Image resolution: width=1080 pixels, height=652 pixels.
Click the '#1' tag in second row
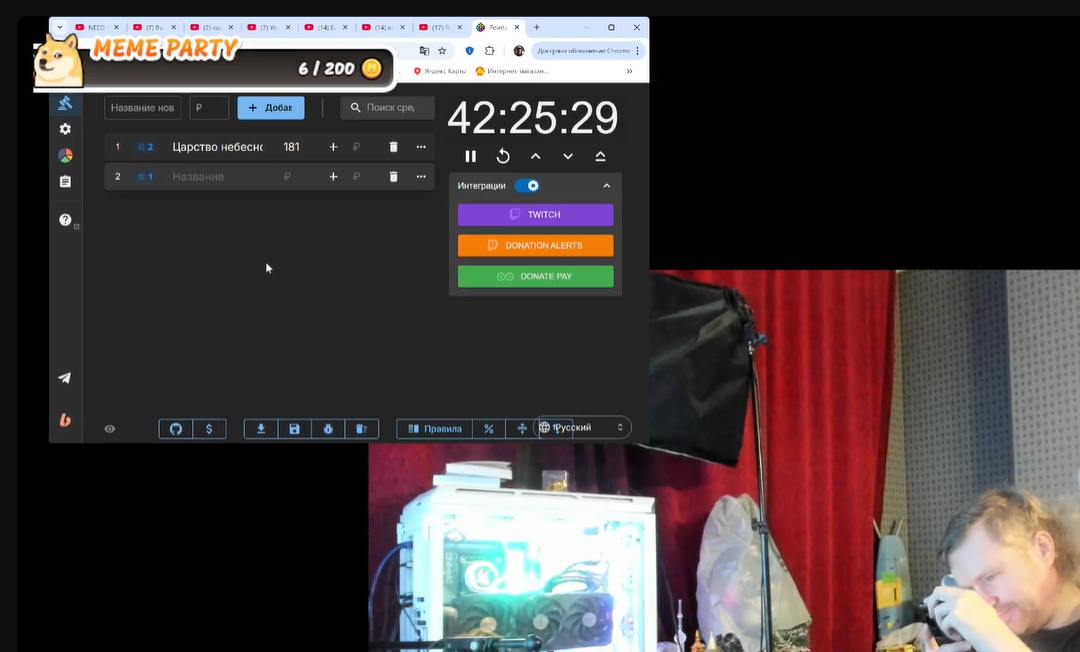145,177
